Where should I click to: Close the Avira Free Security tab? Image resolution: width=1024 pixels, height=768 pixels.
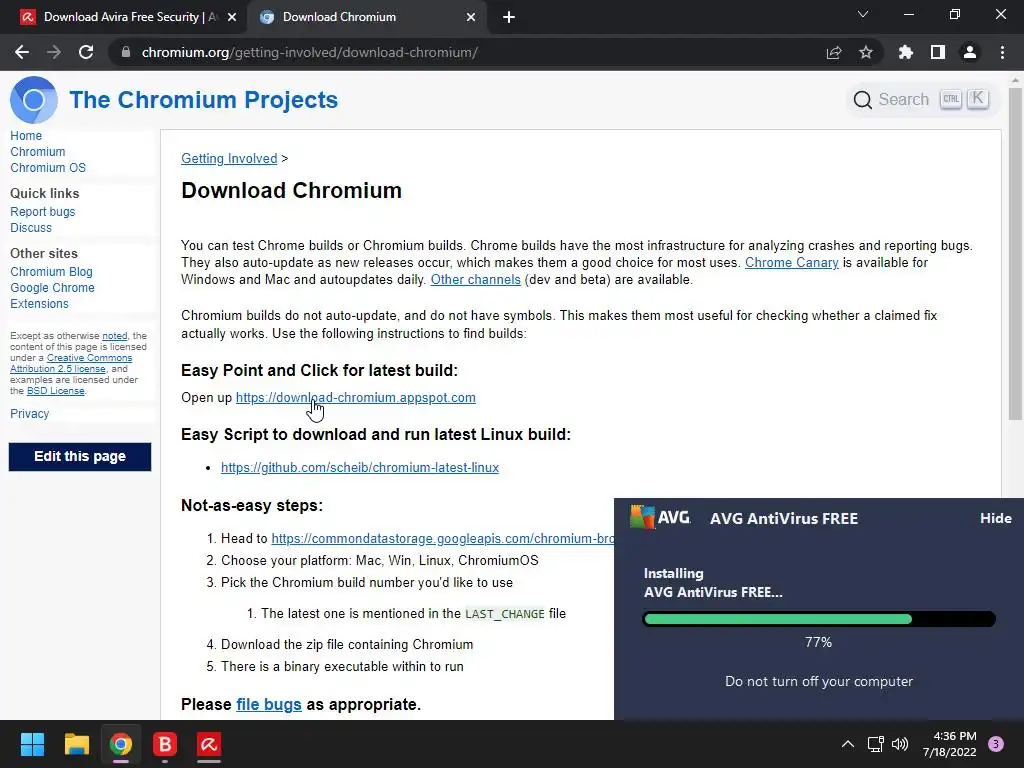(232, 17)
